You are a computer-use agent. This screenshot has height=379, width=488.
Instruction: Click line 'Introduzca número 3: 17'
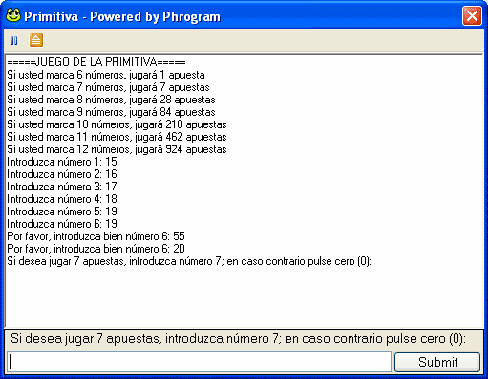point(63,186)
